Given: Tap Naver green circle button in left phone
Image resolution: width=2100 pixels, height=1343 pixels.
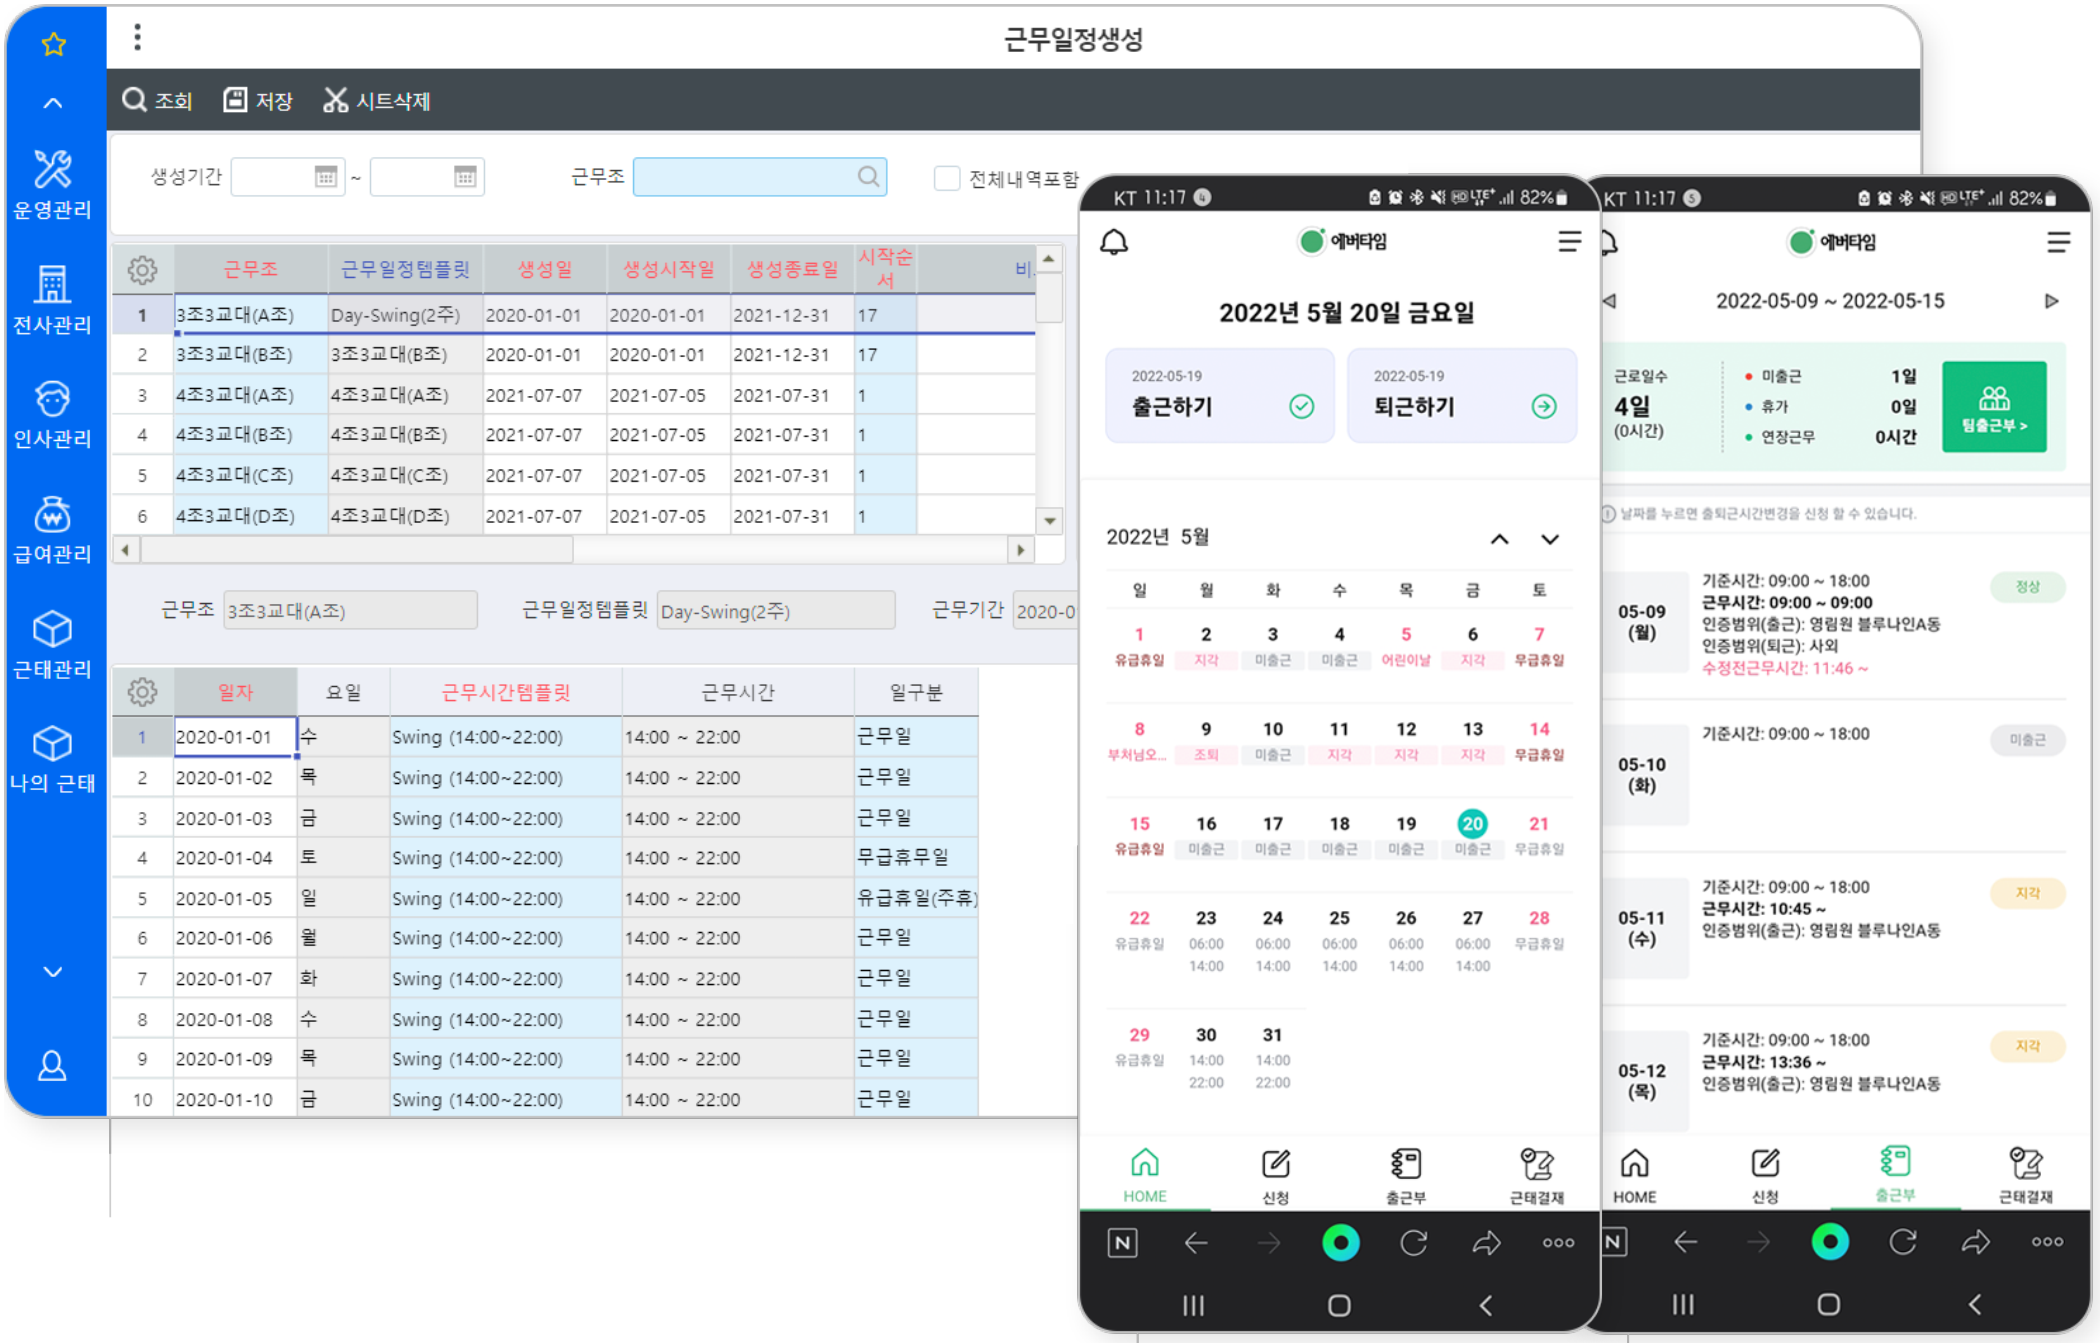Looking at the screenshot, I should [x=1340, y=1243].
